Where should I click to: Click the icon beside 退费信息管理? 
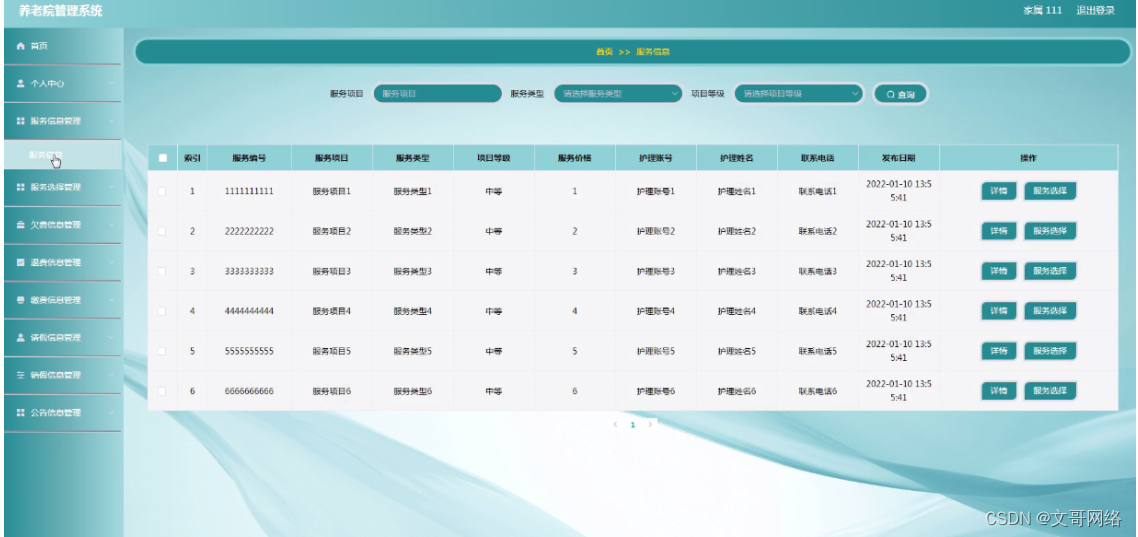(20, 263)
